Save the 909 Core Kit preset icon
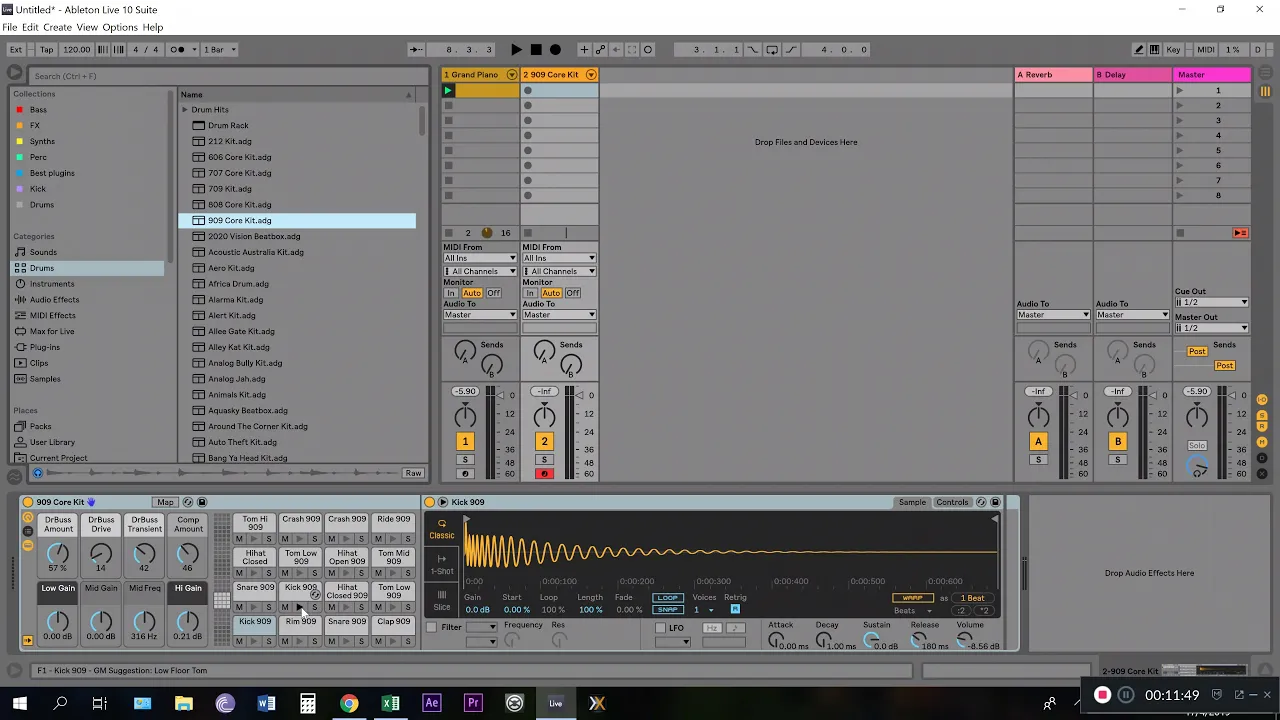 (201, 502)
